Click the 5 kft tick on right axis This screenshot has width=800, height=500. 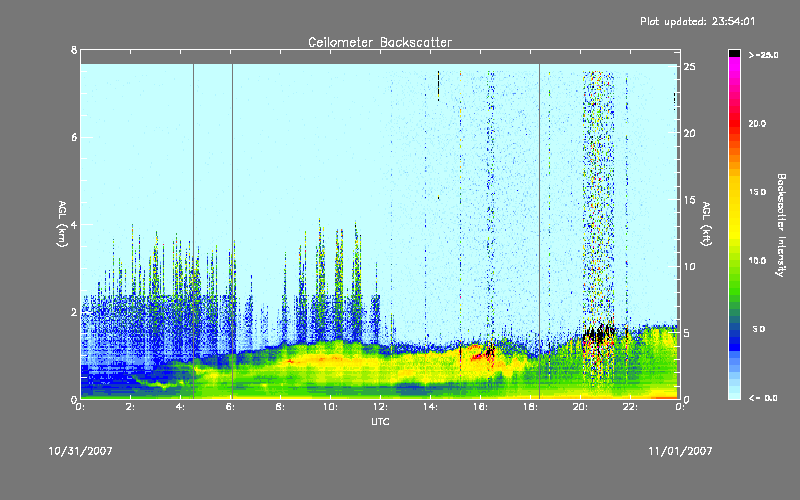(687, 333)
